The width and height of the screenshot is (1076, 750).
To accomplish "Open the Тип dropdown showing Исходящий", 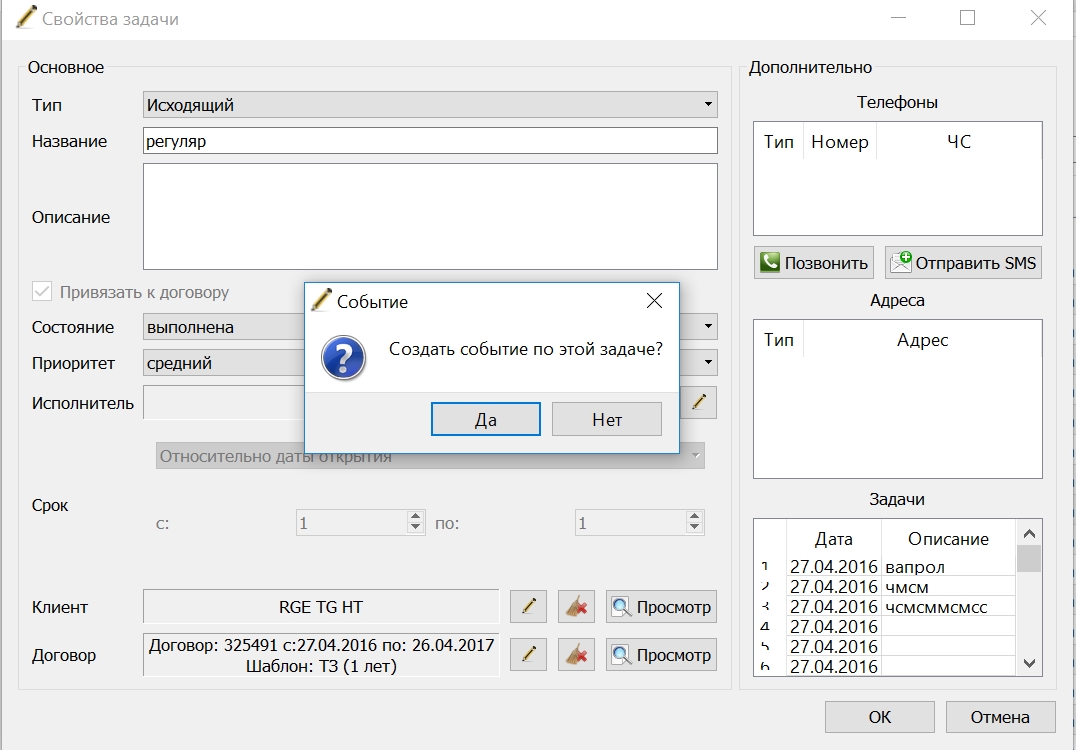I will [430, 104].
